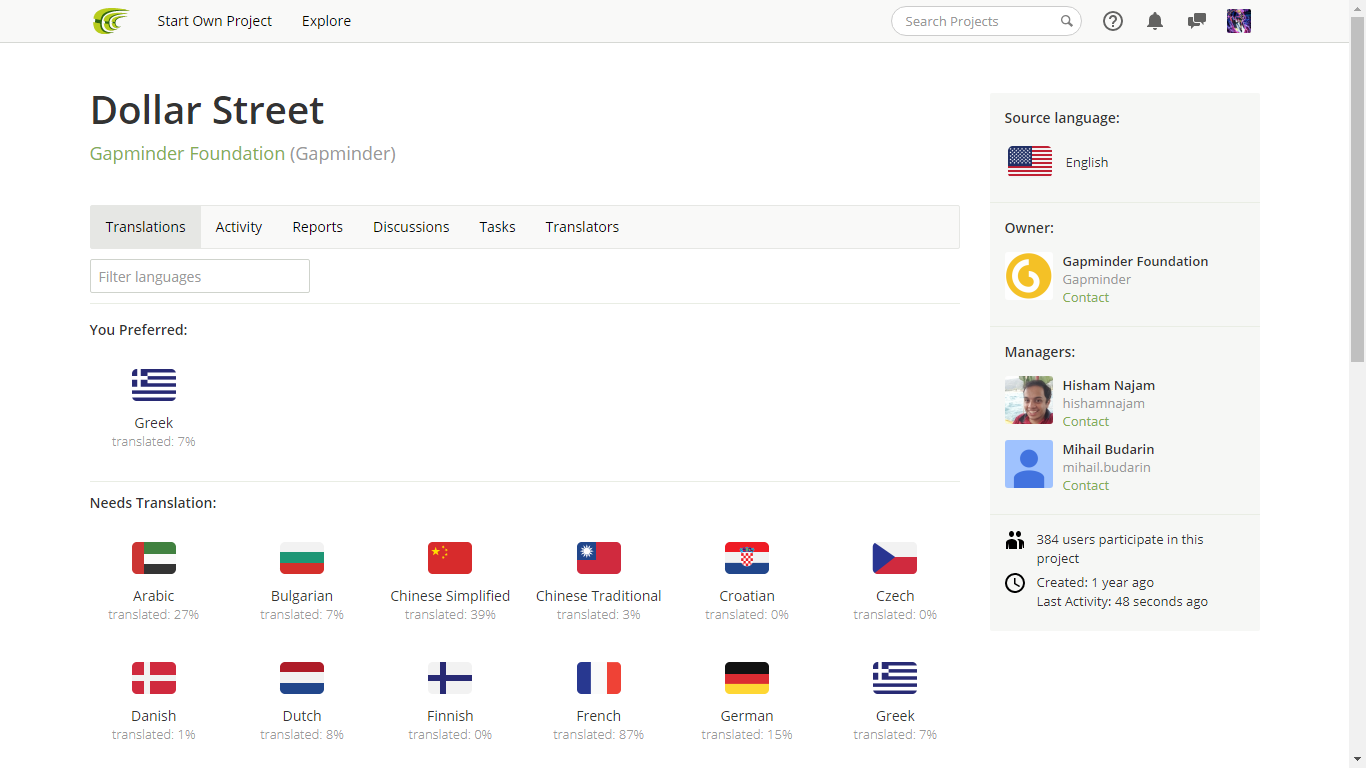Switch to Activity tab
Viewport: 1366px width, 768px height.
(239, 227)
